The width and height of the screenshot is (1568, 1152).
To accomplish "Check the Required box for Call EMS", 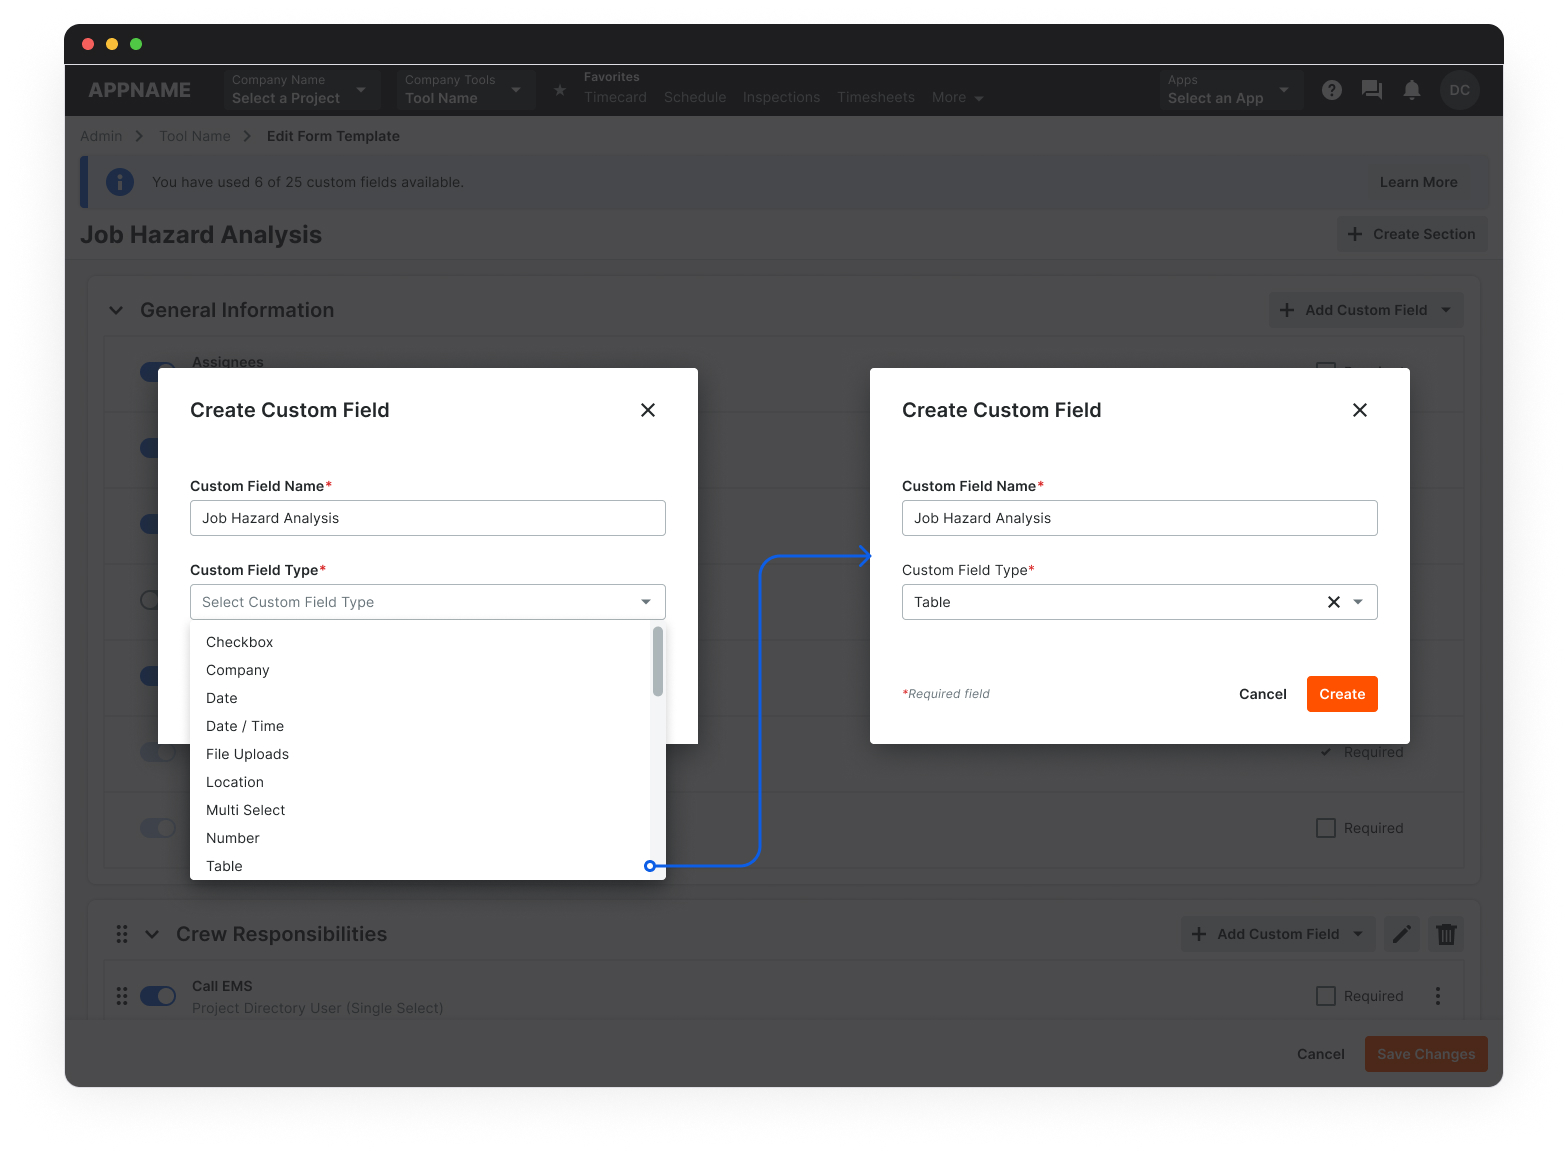I will click(1326, 996).
